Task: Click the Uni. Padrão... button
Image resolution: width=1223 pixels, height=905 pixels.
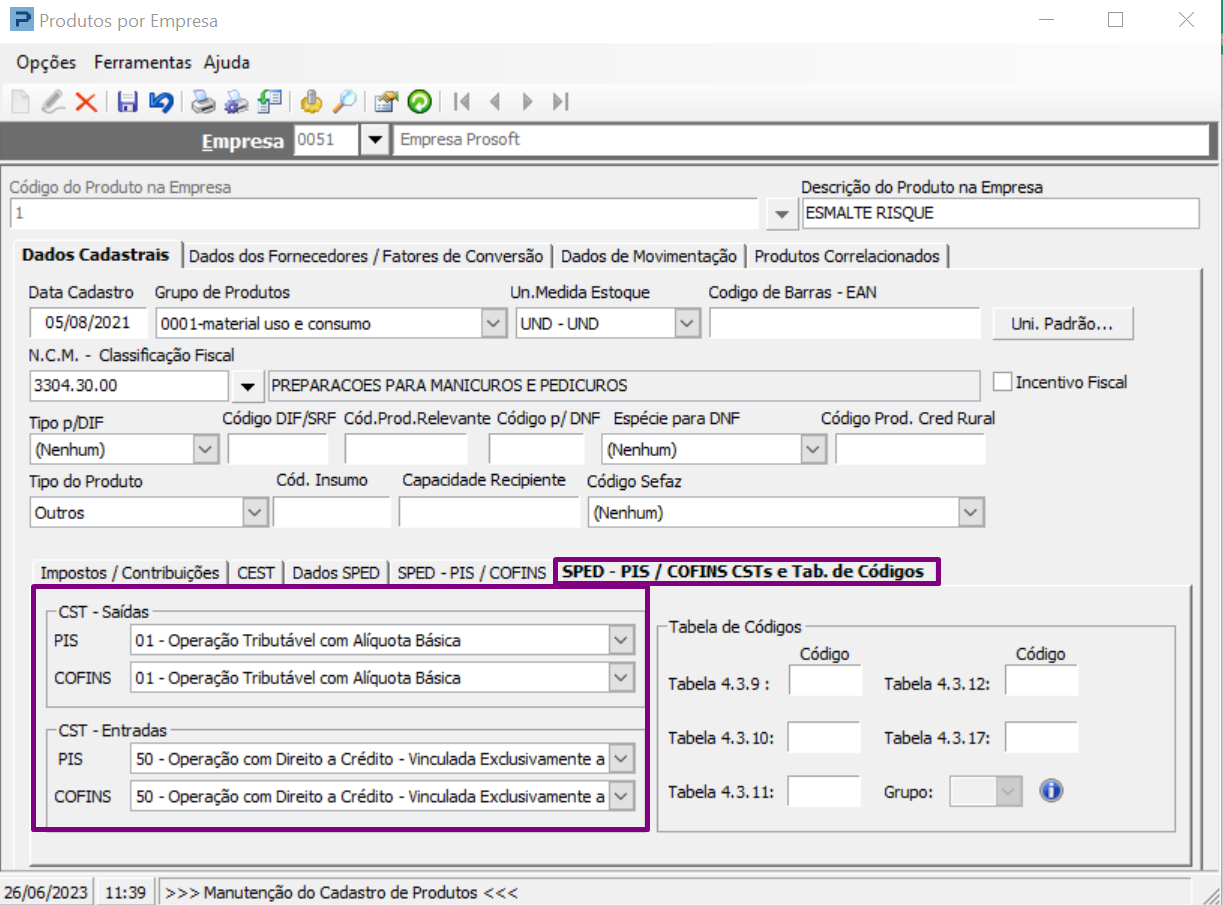Action: [1062, 324]
